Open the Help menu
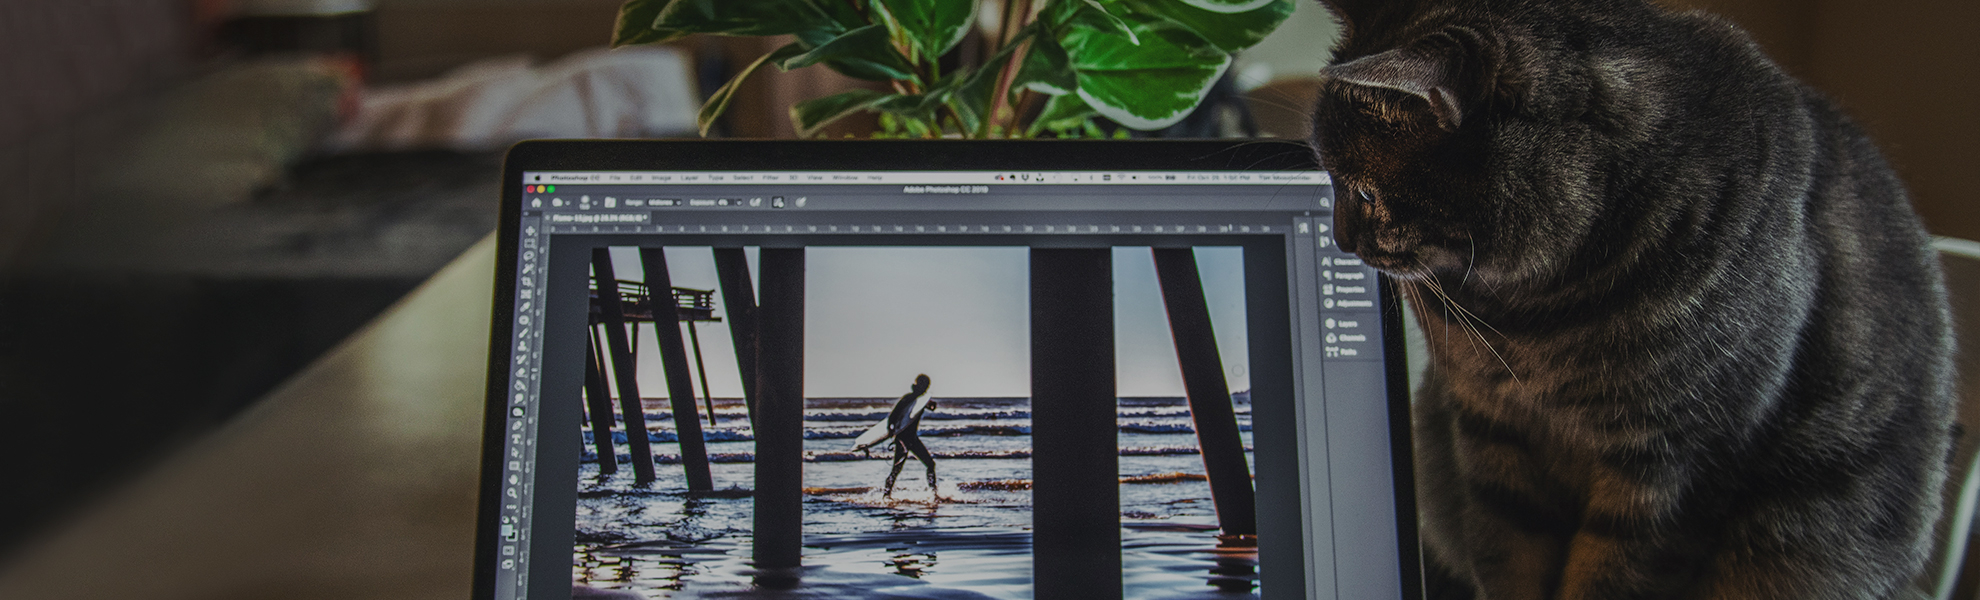 pos(875,178)
